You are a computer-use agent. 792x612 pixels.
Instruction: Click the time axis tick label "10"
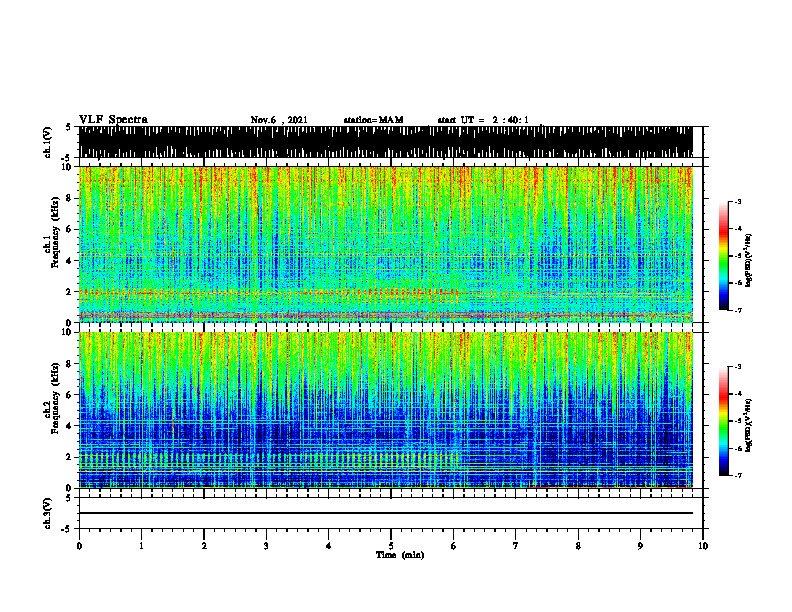pyautogui.click(x=703, y=546)
